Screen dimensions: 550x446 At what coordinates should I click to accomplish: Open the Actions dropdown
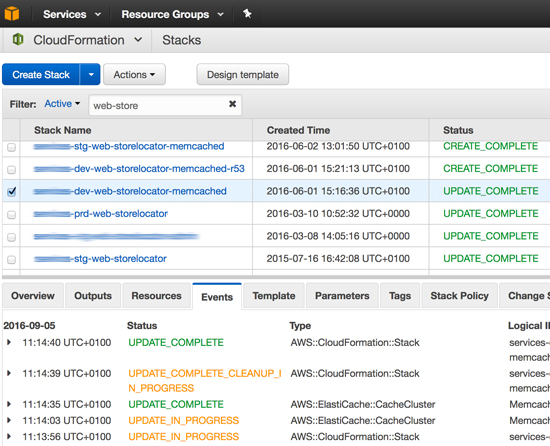tap(134, 74)
